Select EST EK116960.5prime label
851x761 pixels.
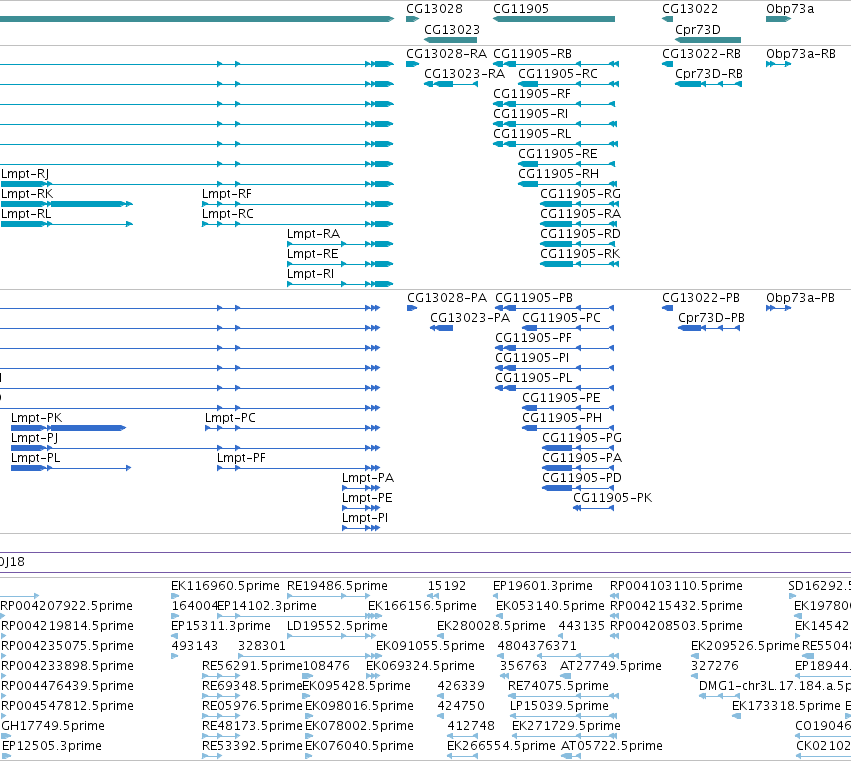[x=225, y=586]
